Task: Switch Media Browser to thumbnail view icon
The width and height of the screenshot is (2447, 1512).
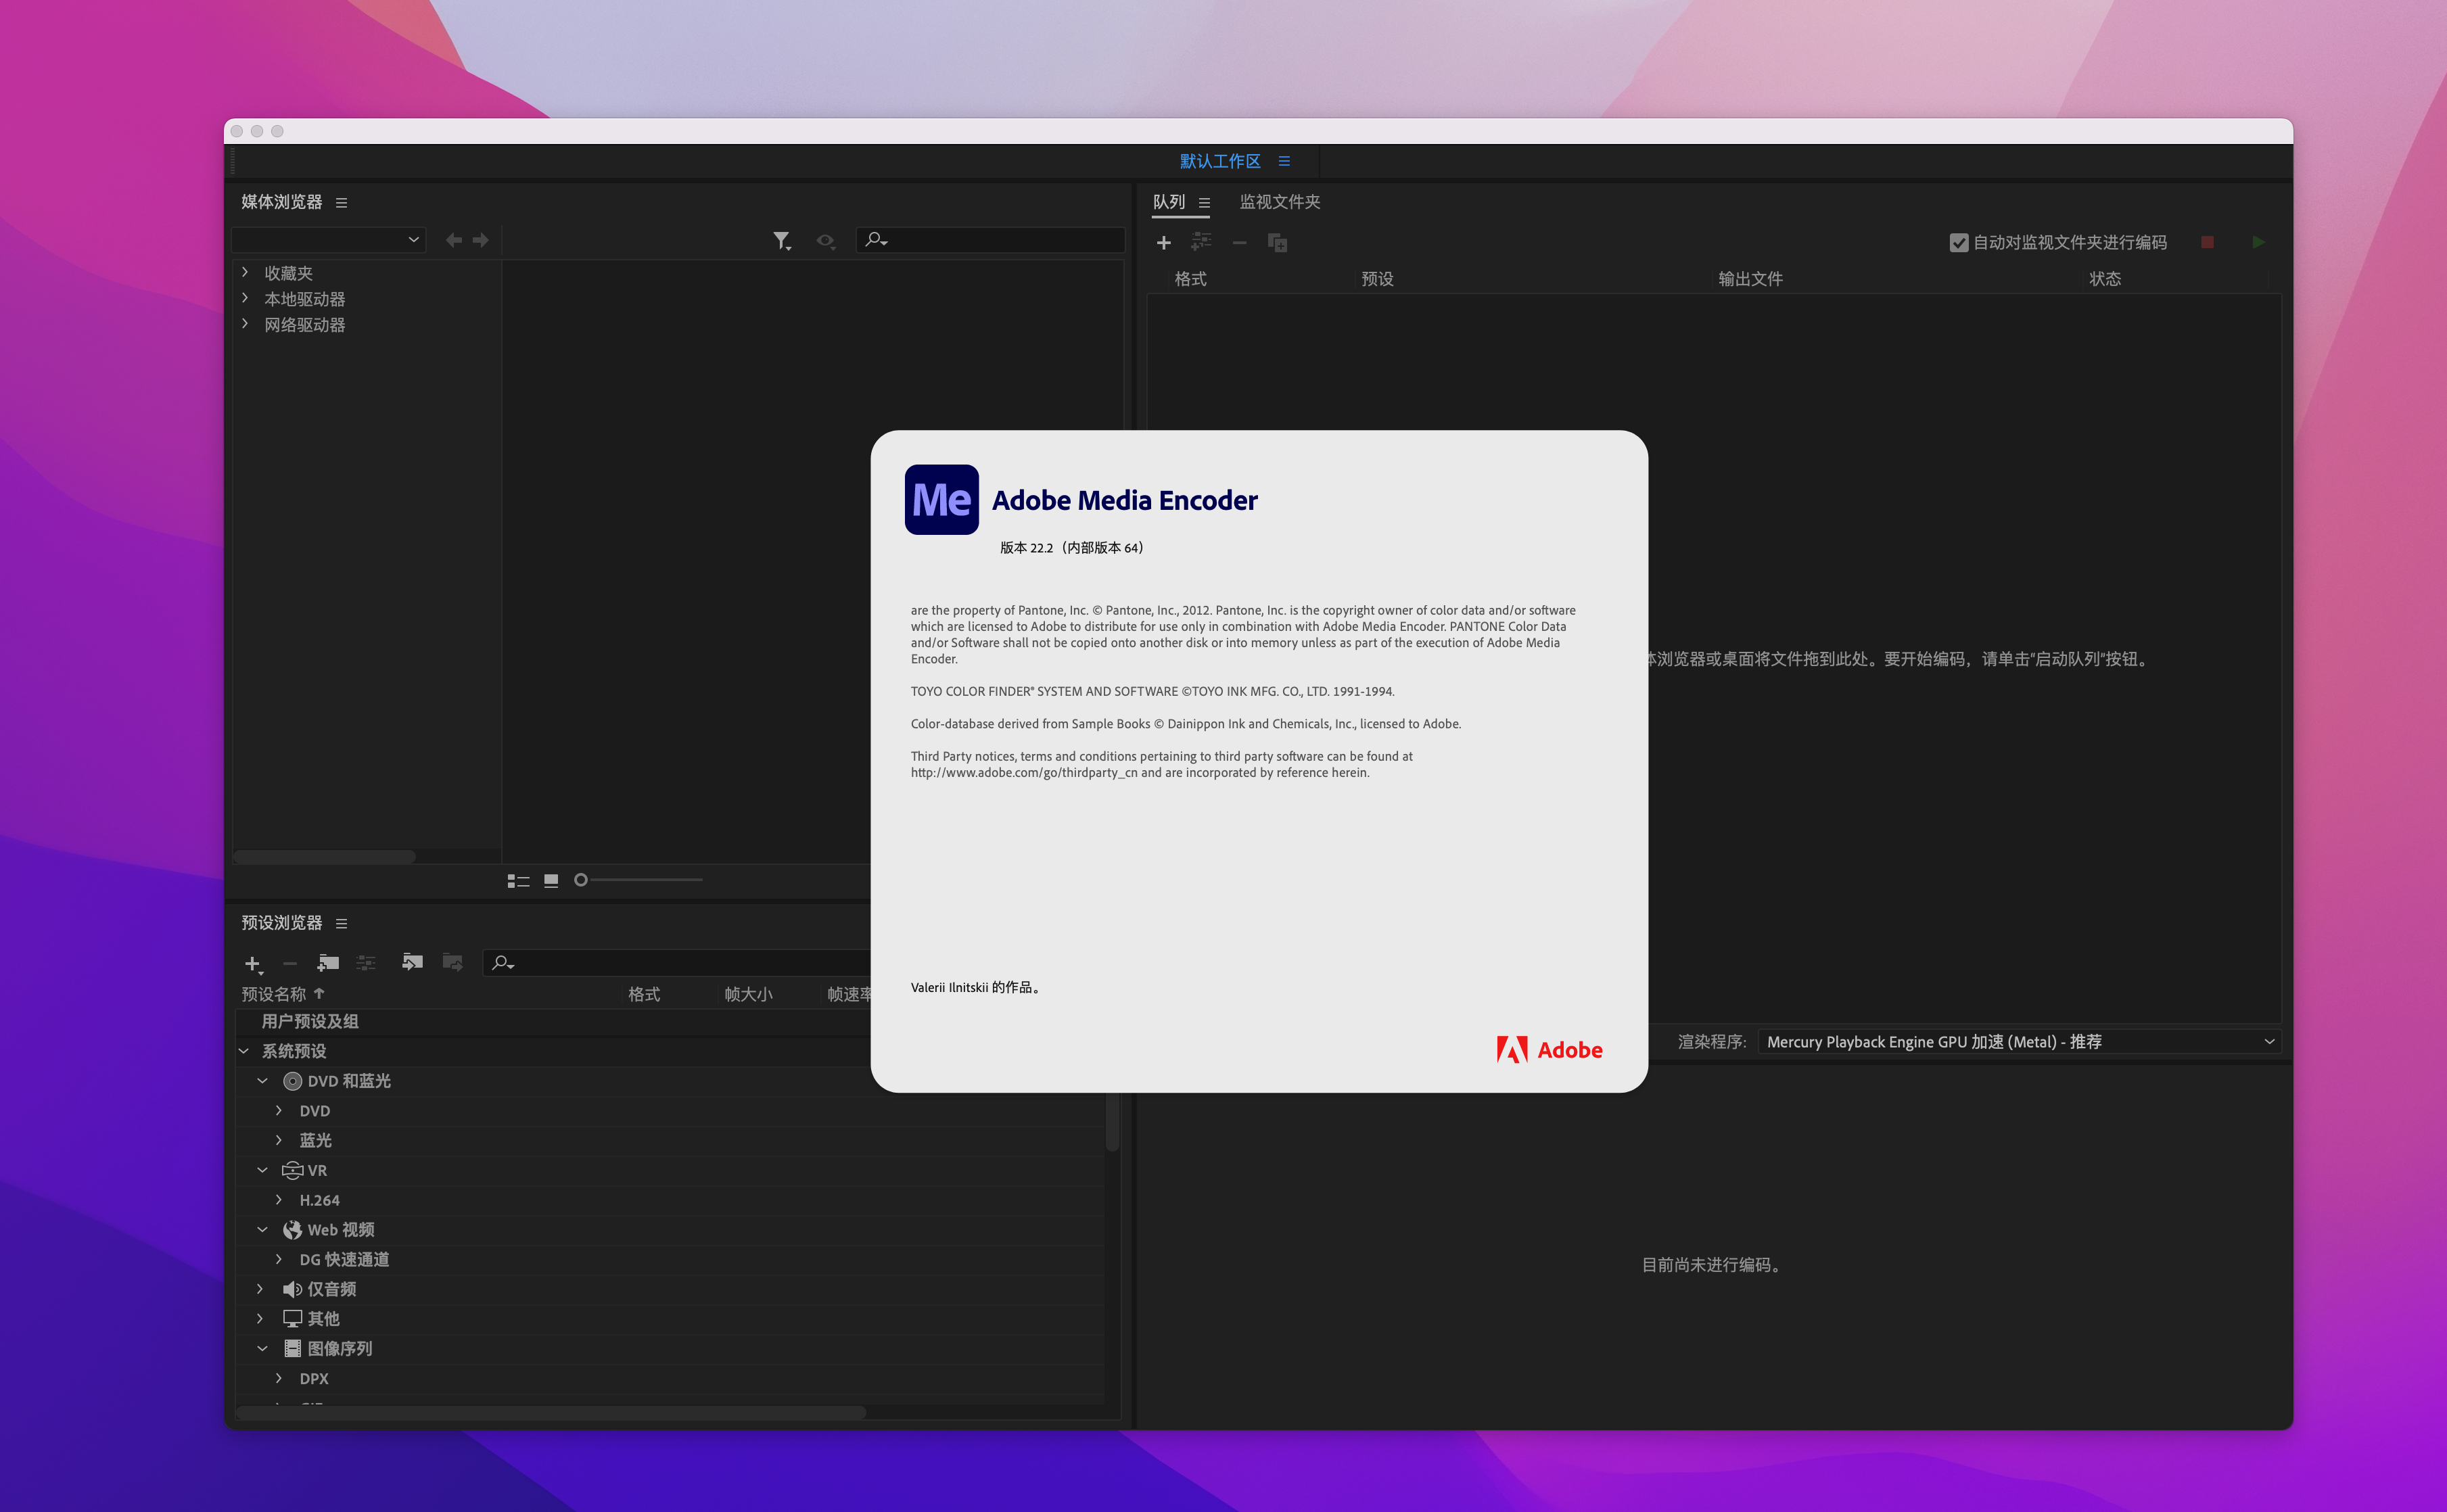Action: click(551, 880)
